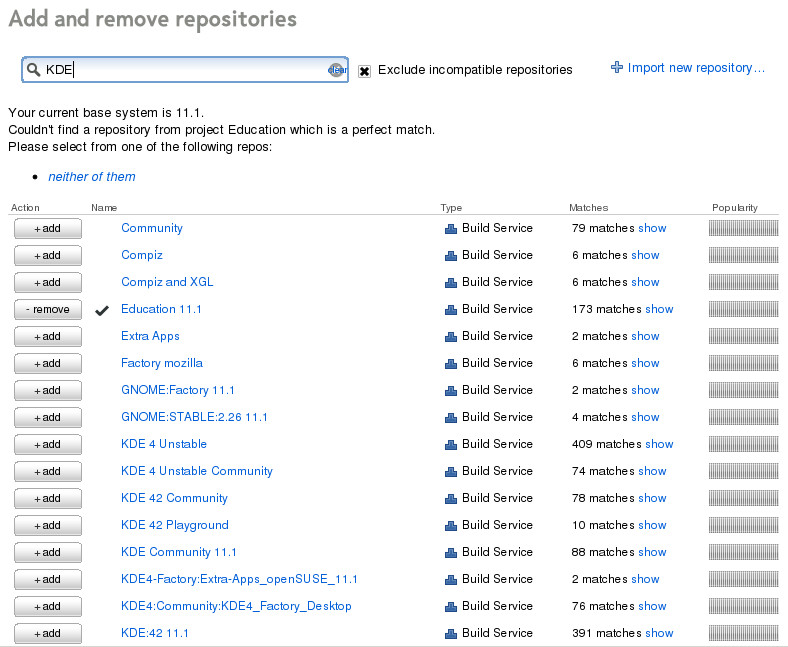The width and height of the screenshot is (788, 647).
Task: Expand matches for Compiz and XGL
Action: point(645,282)
